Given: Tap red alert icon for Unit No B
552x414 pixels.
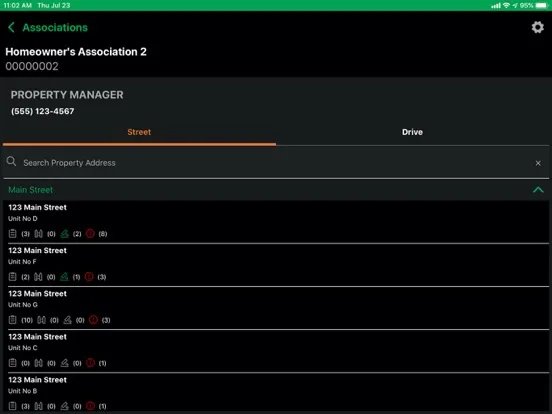Looking at the screenshot, I should point(90,406).
